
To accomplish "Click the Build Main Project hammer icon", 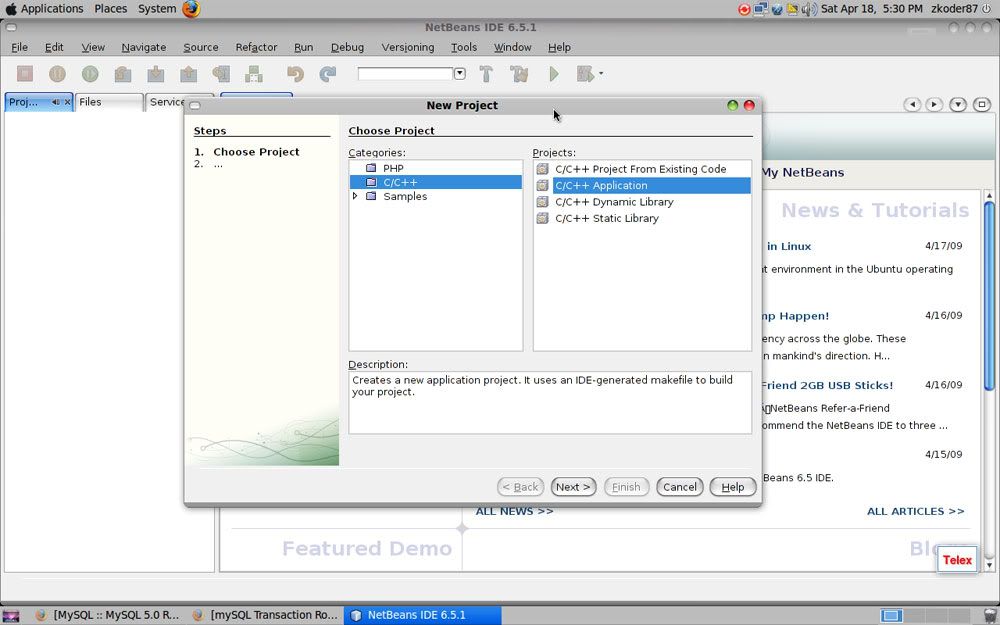I will pyautogui.click(x=486, y=74).
